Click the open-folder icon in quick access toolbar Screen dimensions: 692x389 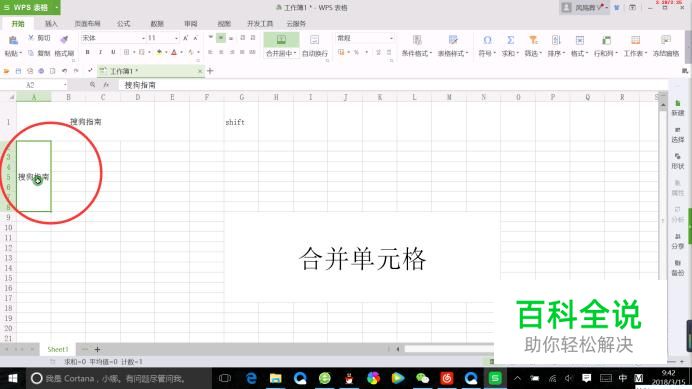(x=6, y=71)
